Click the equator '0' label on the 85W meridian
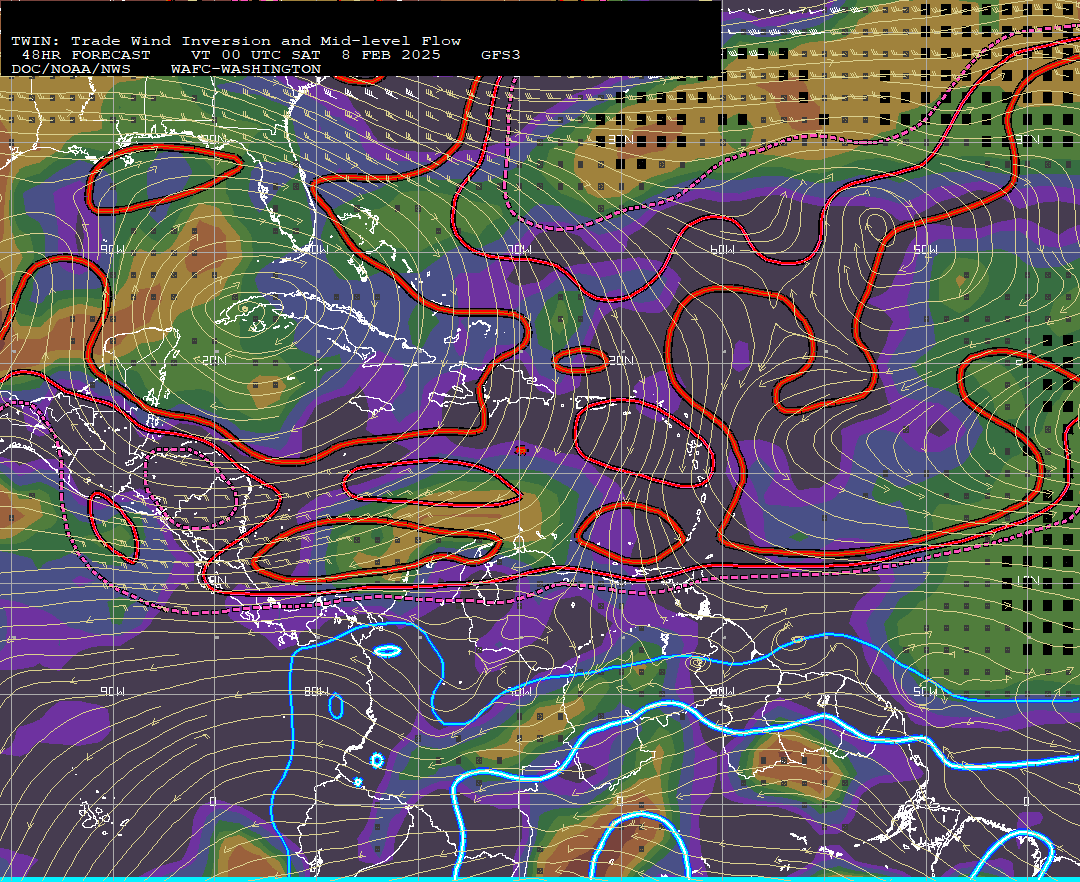The height and width of the screenshot is (882, 1080). click(213, 801)
